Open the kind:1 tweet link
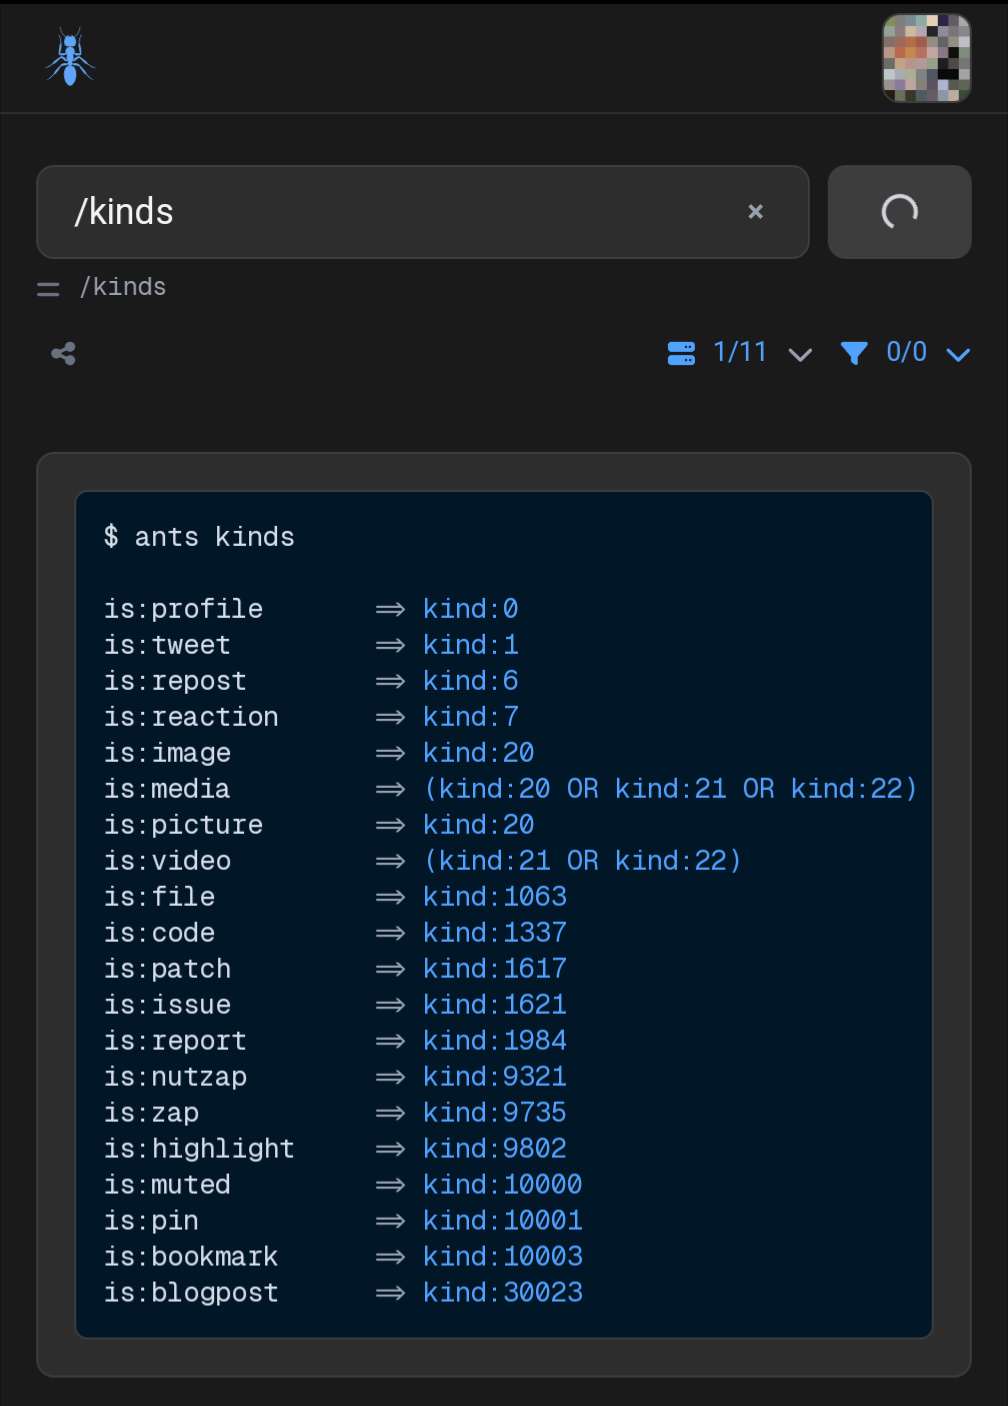Screen dimensions: 1008x1406 click(470, 645)
